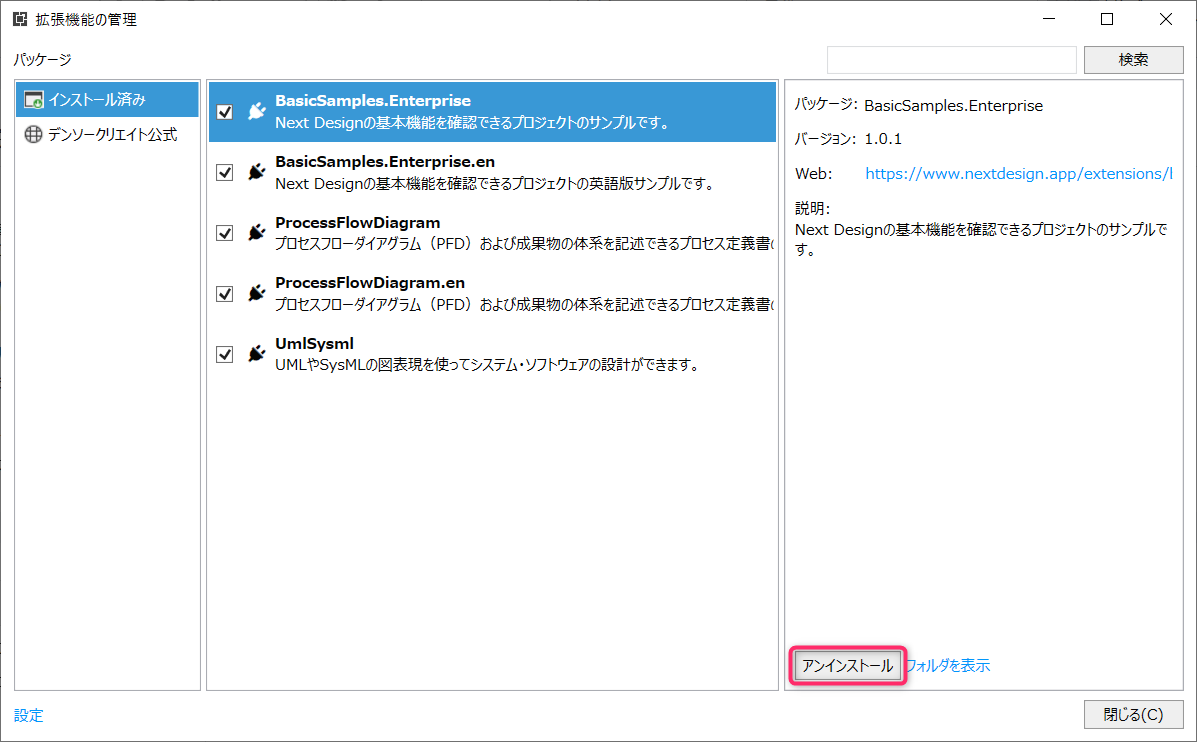Disable the ProcessFlowDiagram extension checkbox
The width and height of the screenshot is (1197, 742).
tap(224, 233)
